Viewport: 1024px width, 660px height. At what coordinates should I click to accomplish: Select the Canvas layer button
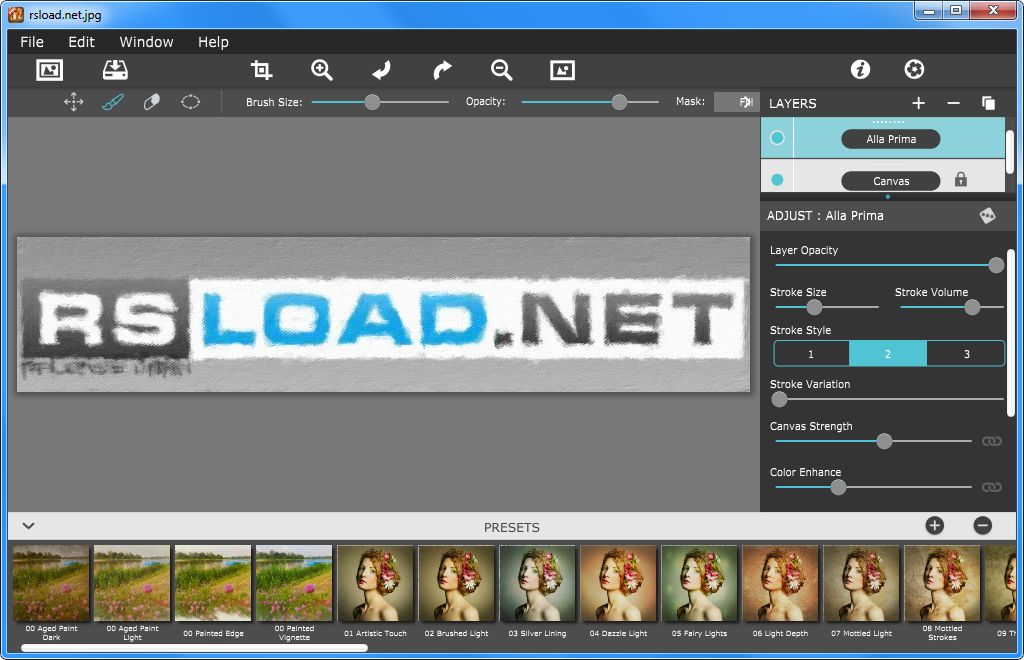click(x=891, y=181)
